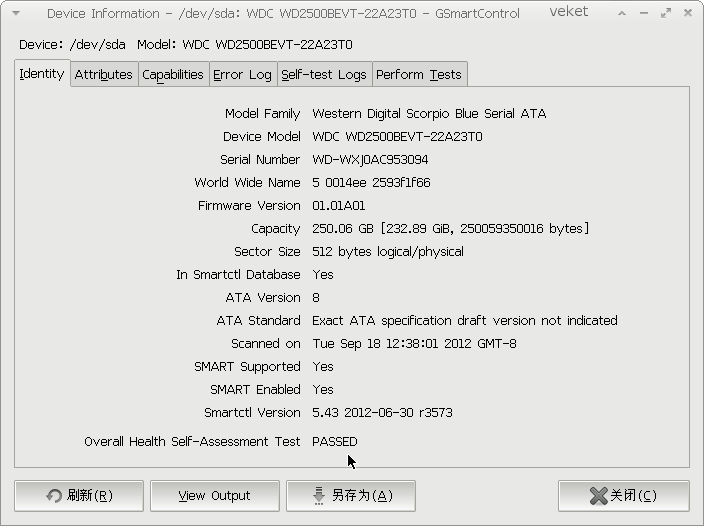Click the Scanned on date value
Image resolution: width=704 pixels, height=526 pixels.
tap(414, 344)
